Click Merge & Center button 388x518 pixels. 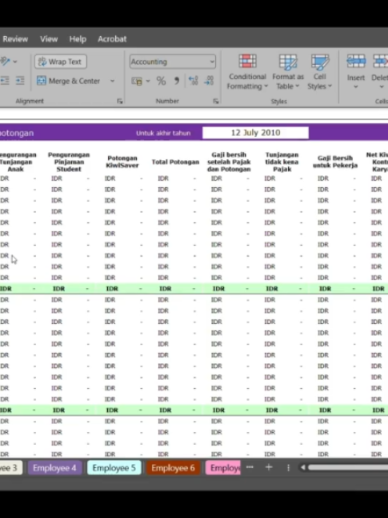[x=68, y=81]
